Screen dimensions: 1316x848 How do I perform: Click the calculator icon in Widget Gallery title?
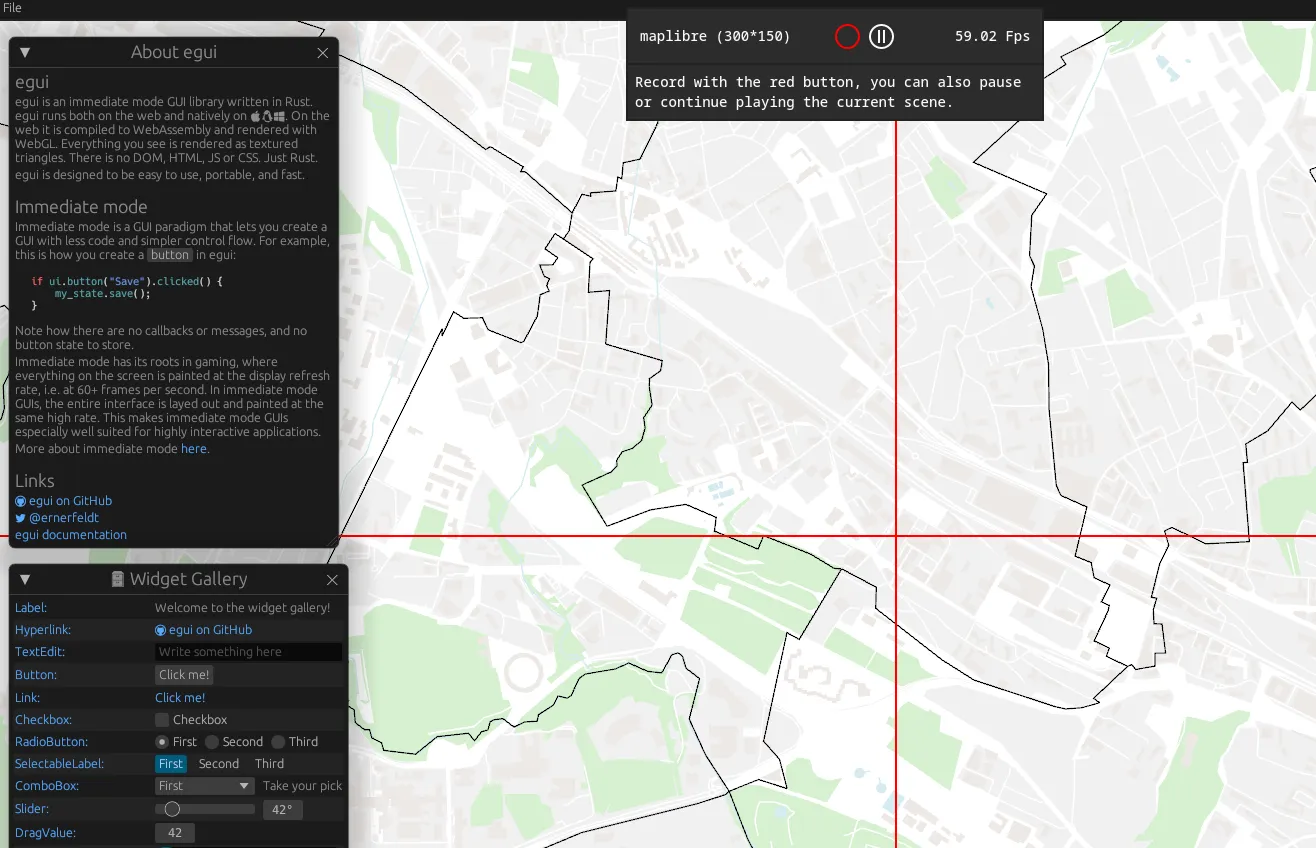(116, 579)
